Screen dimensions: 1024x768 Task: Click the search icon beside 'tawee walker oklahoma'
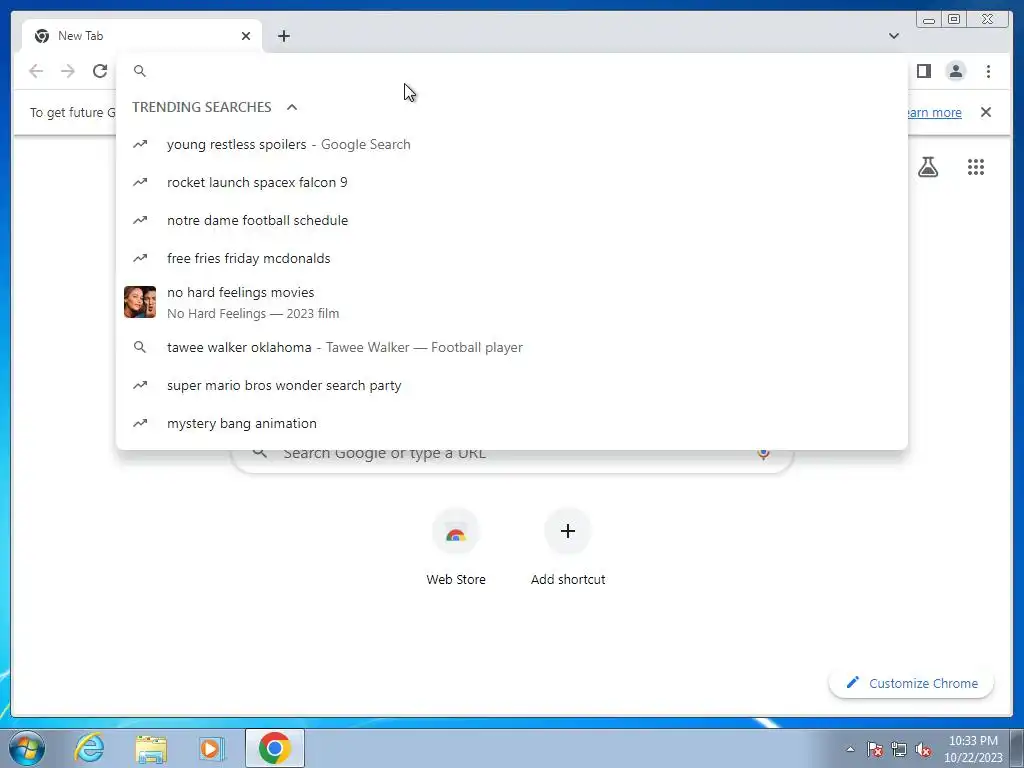pos(140,347)
